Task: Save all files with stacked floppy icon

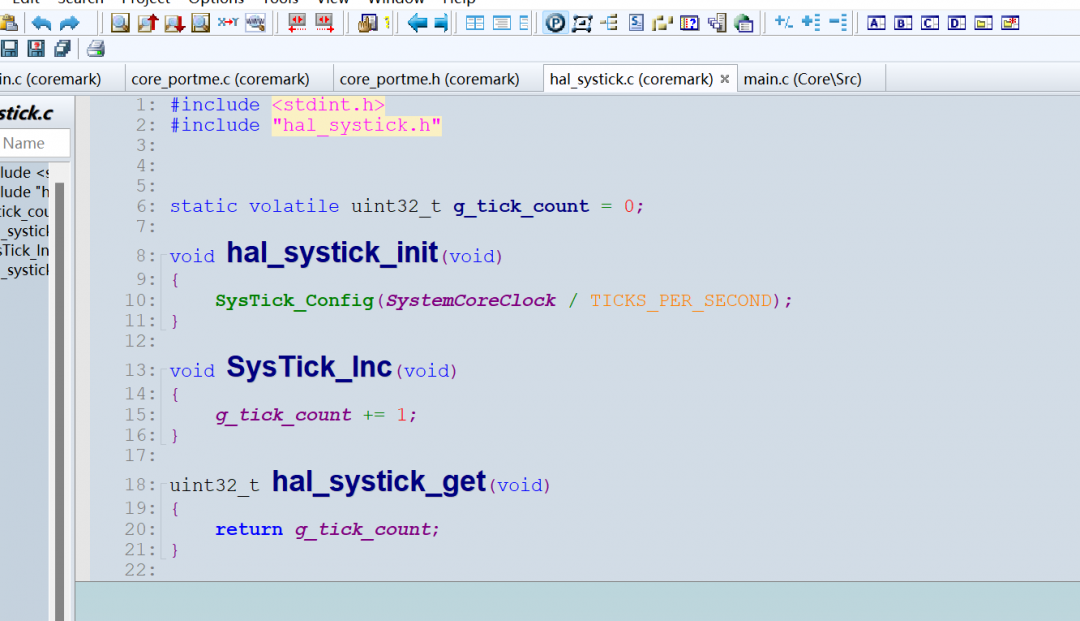Action: pyautogui.click(x=63, y=49)
